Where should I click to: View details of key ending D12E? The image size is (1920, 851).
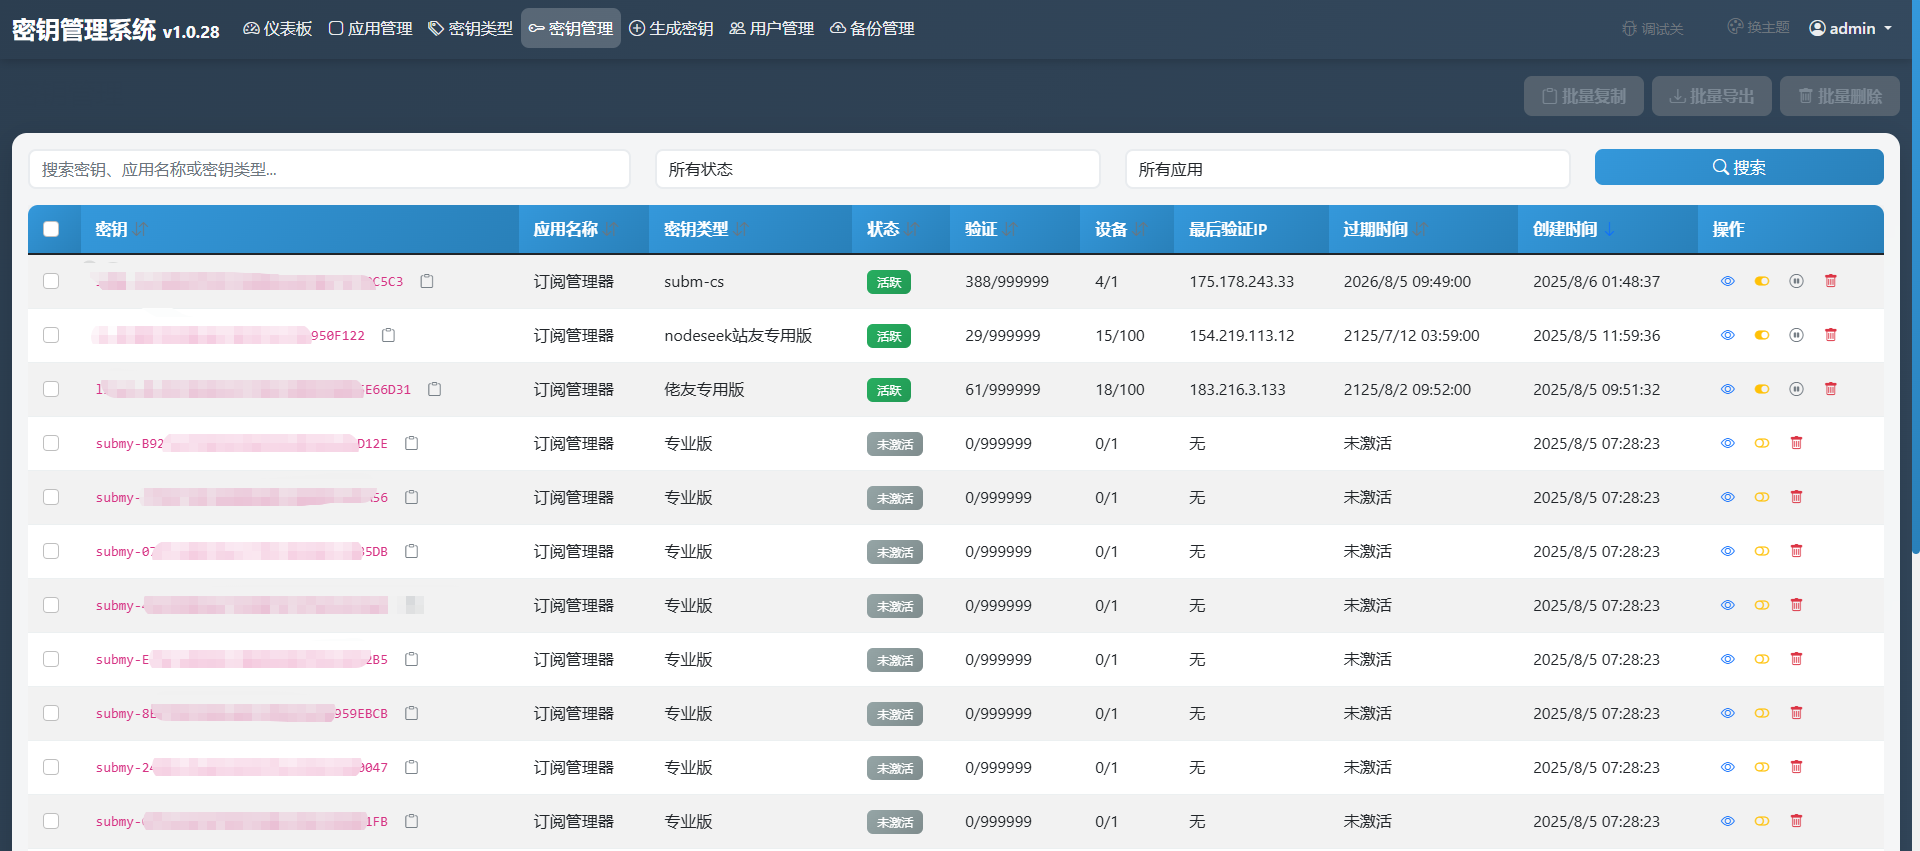pos(1727,443)
